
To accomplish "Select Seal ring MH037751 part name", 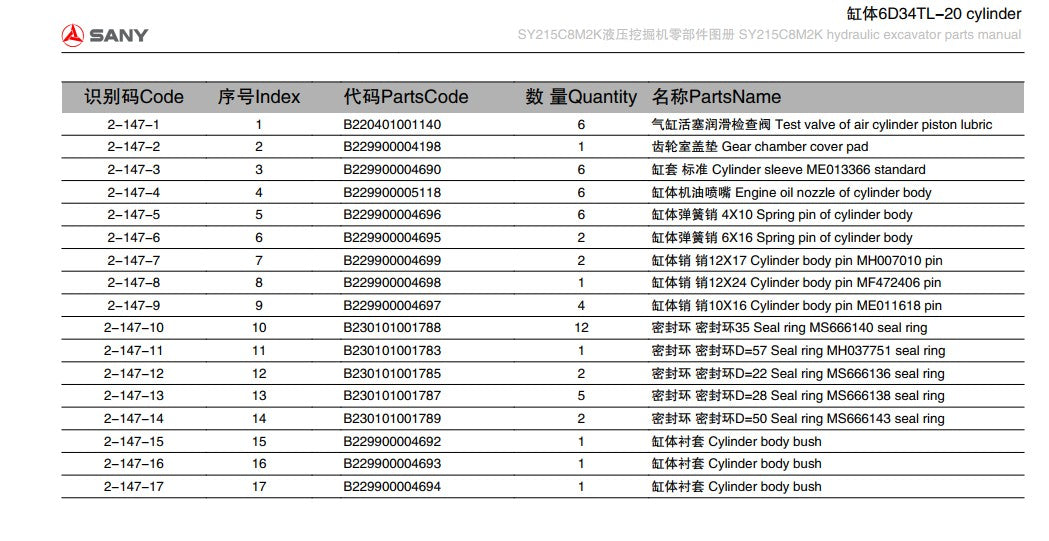I will [798, 350].
